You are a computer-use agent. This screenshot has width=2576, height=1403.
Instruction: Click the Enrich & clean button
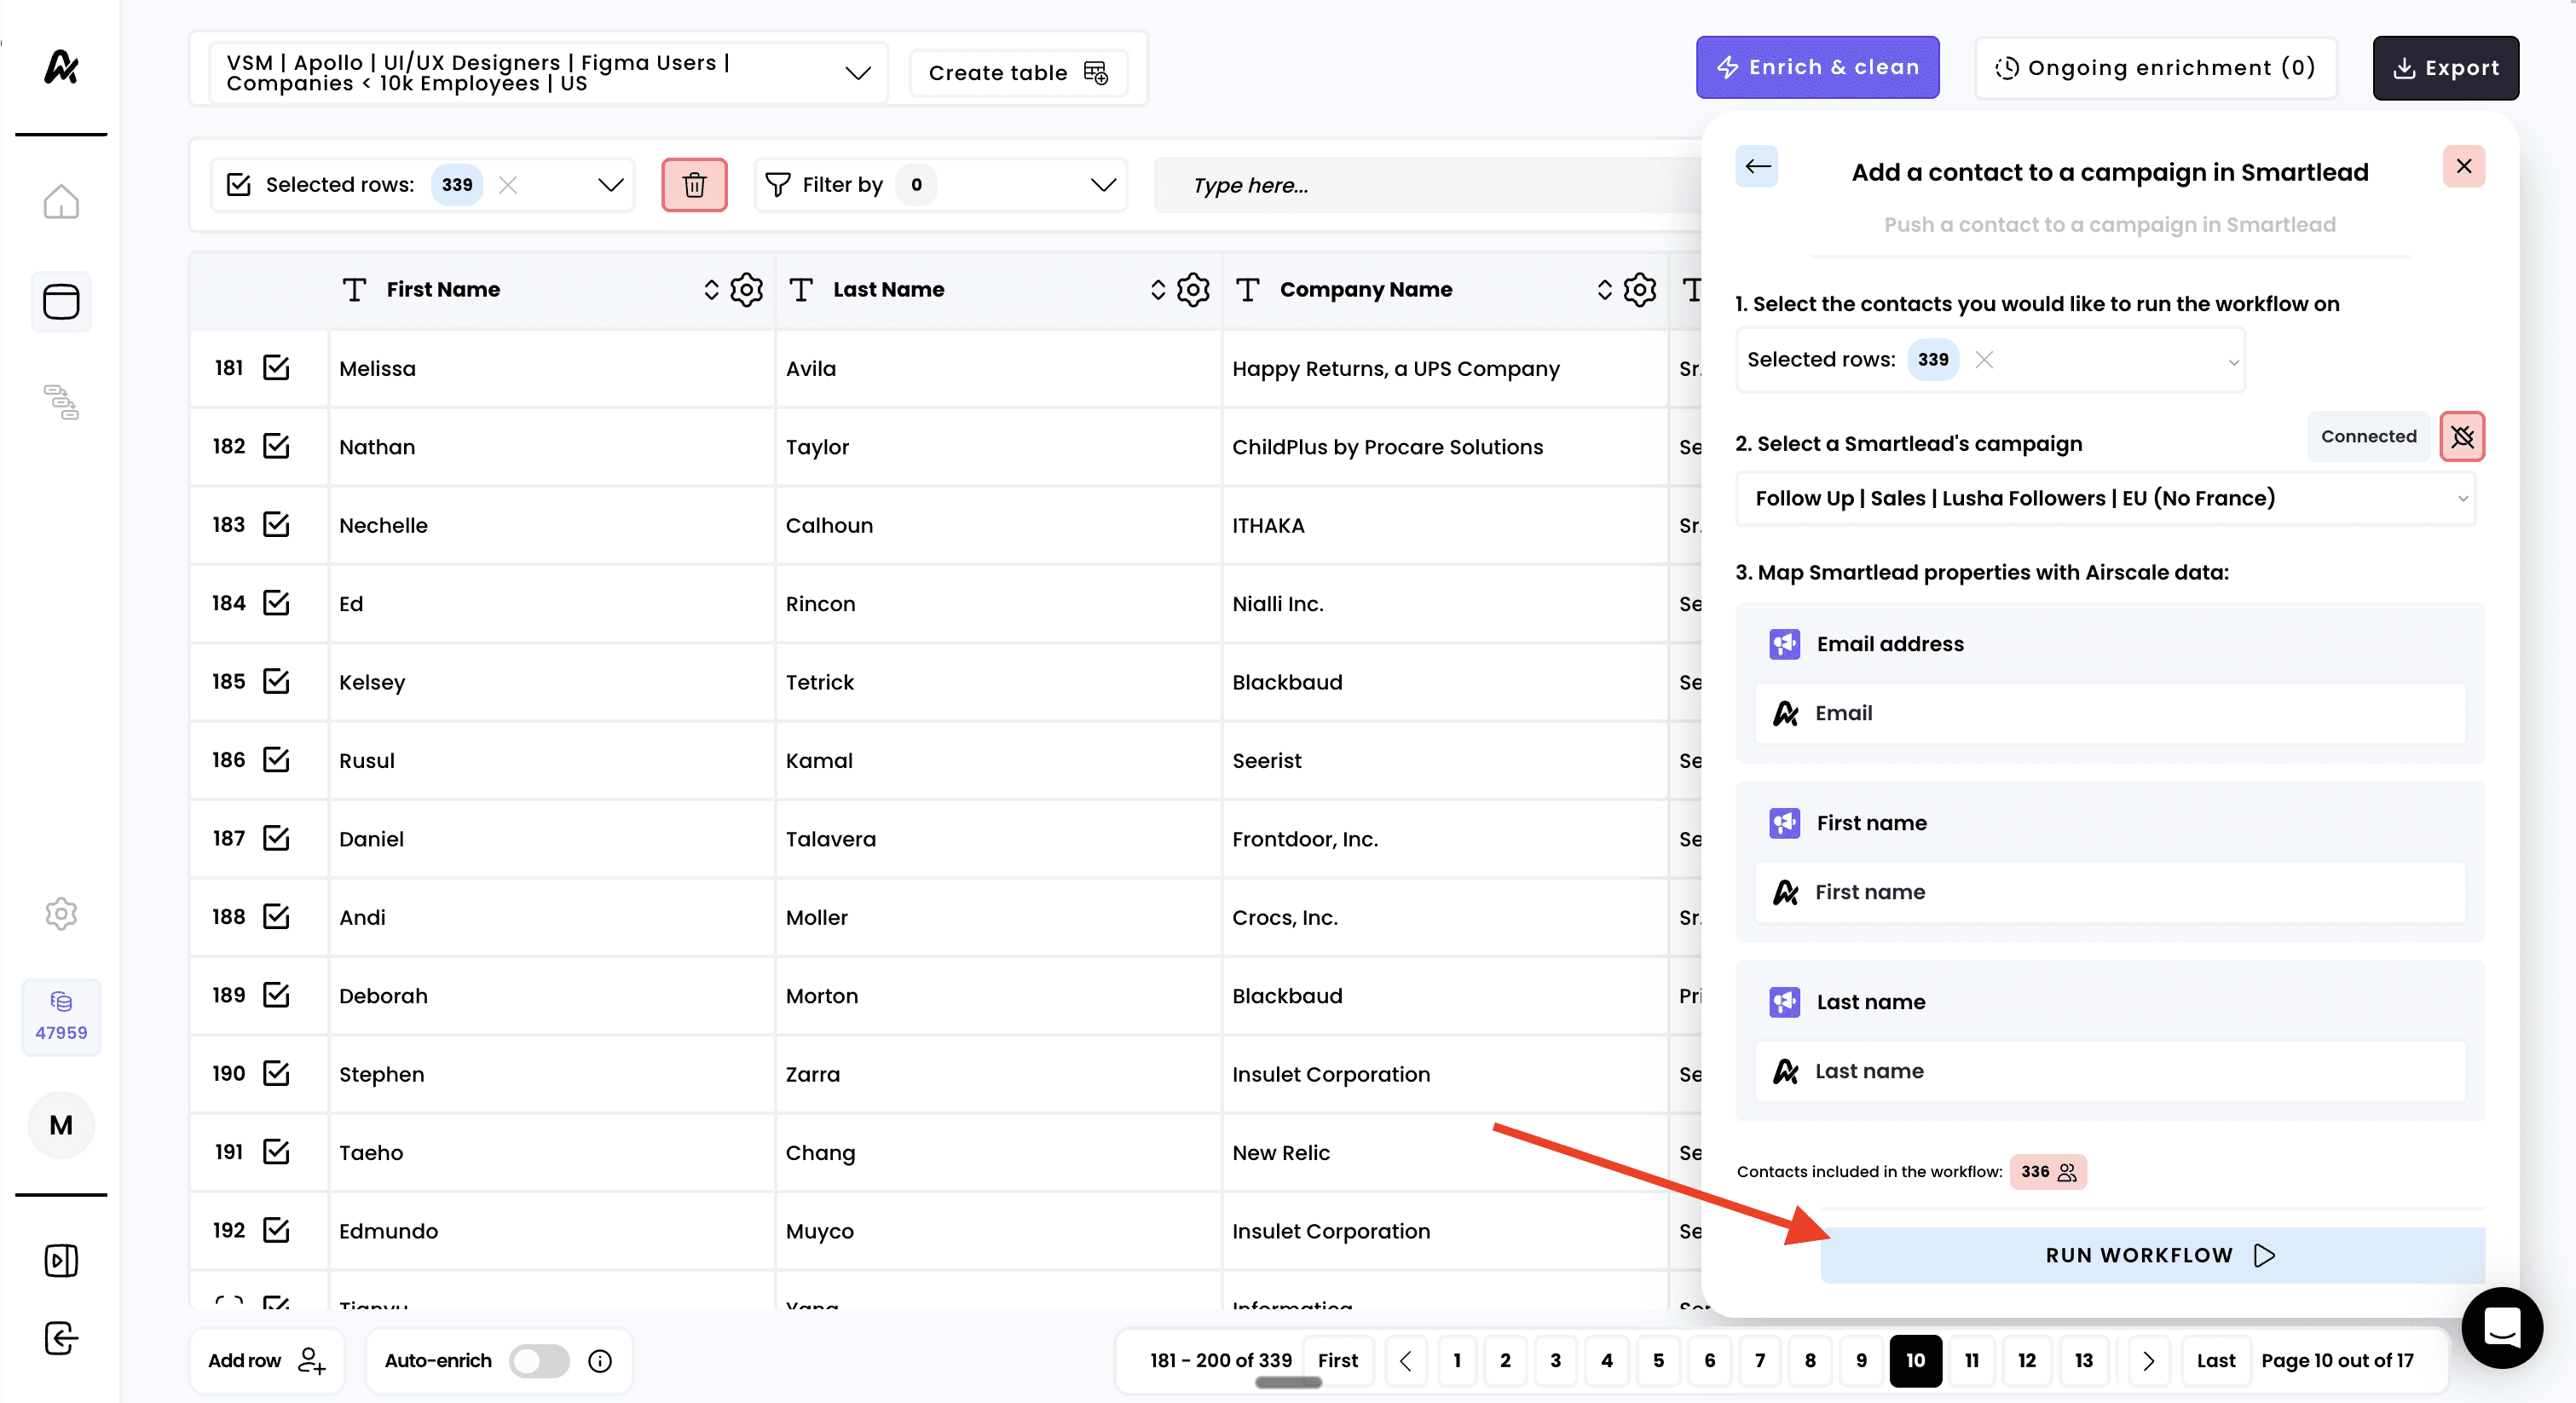pyautogui.click(x=1817, y=68)
